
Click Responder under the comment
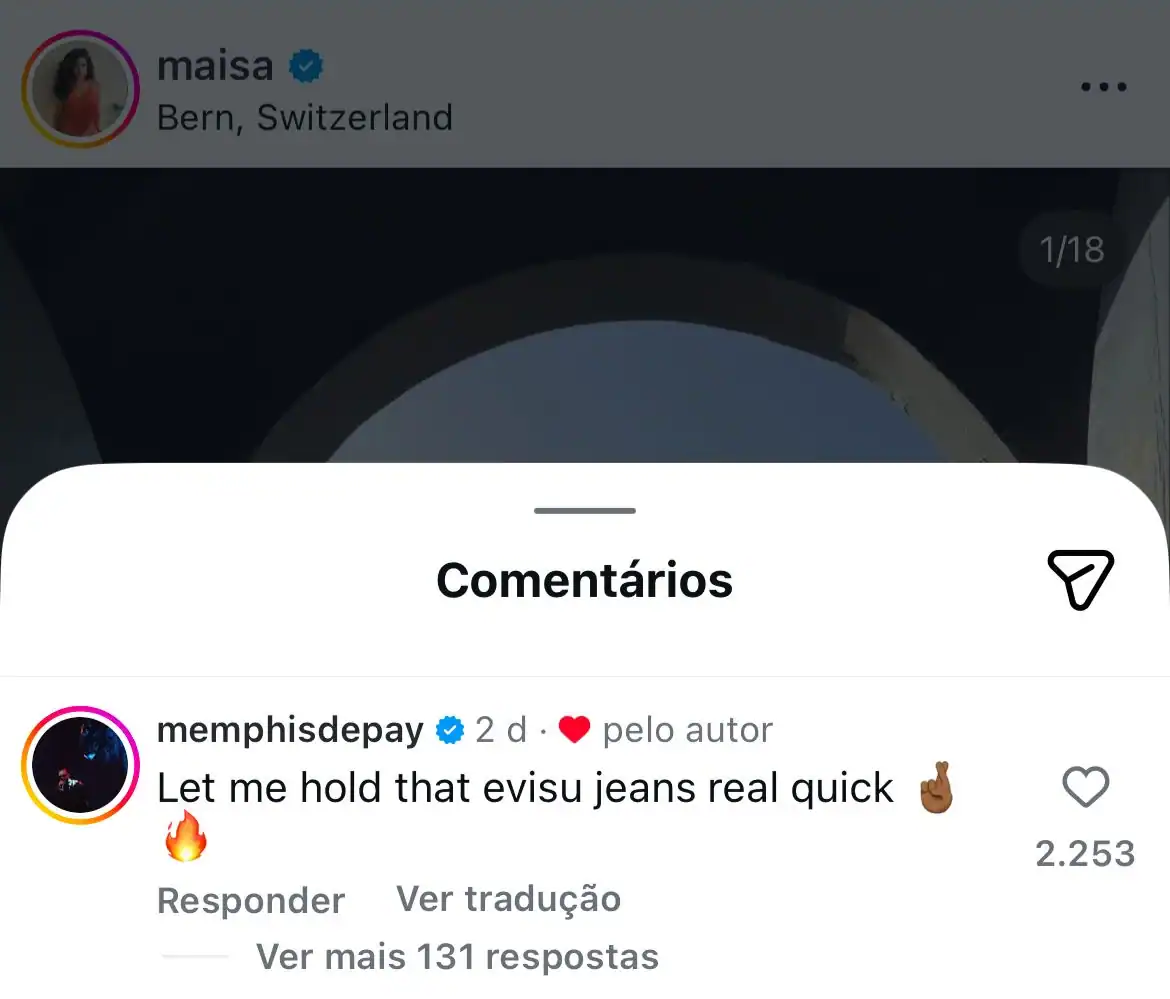click(251, 901)
